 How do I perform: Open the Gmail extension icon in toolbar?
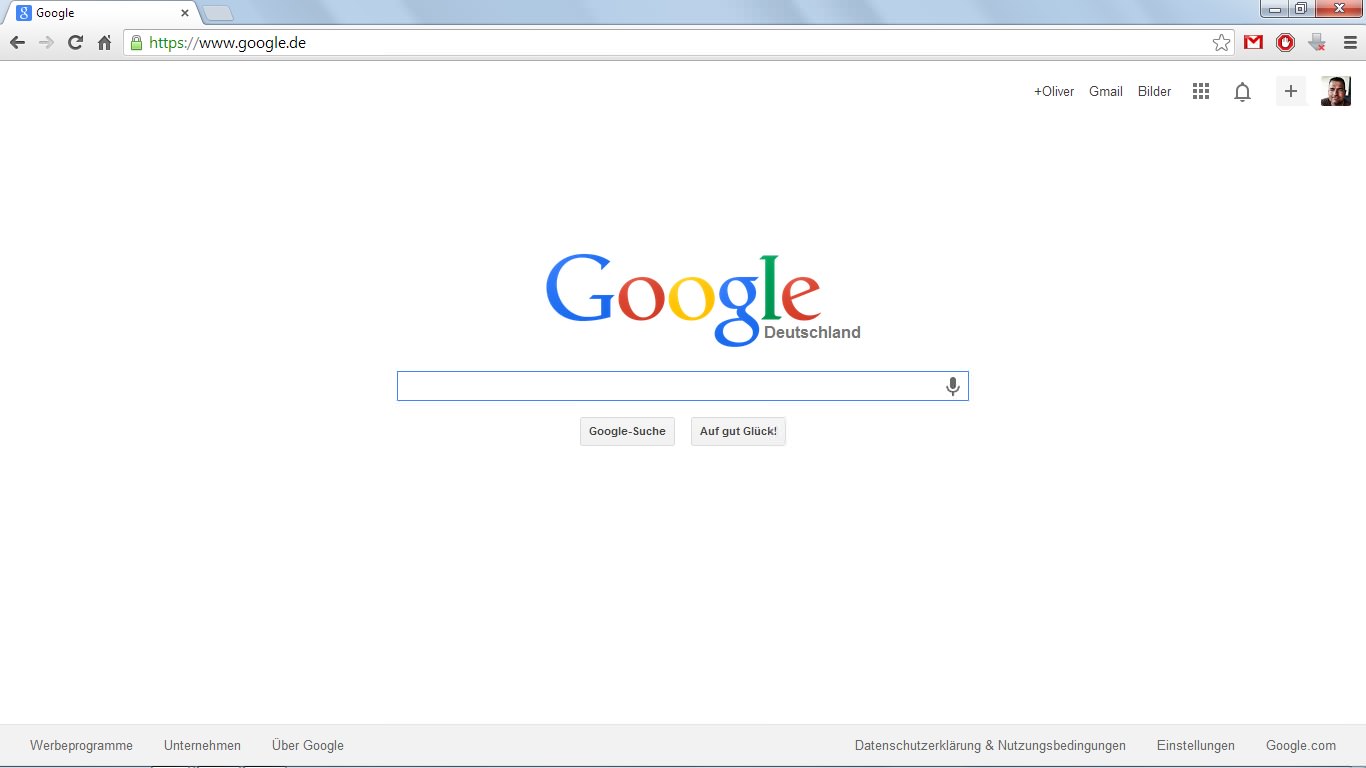point(1254,42)
